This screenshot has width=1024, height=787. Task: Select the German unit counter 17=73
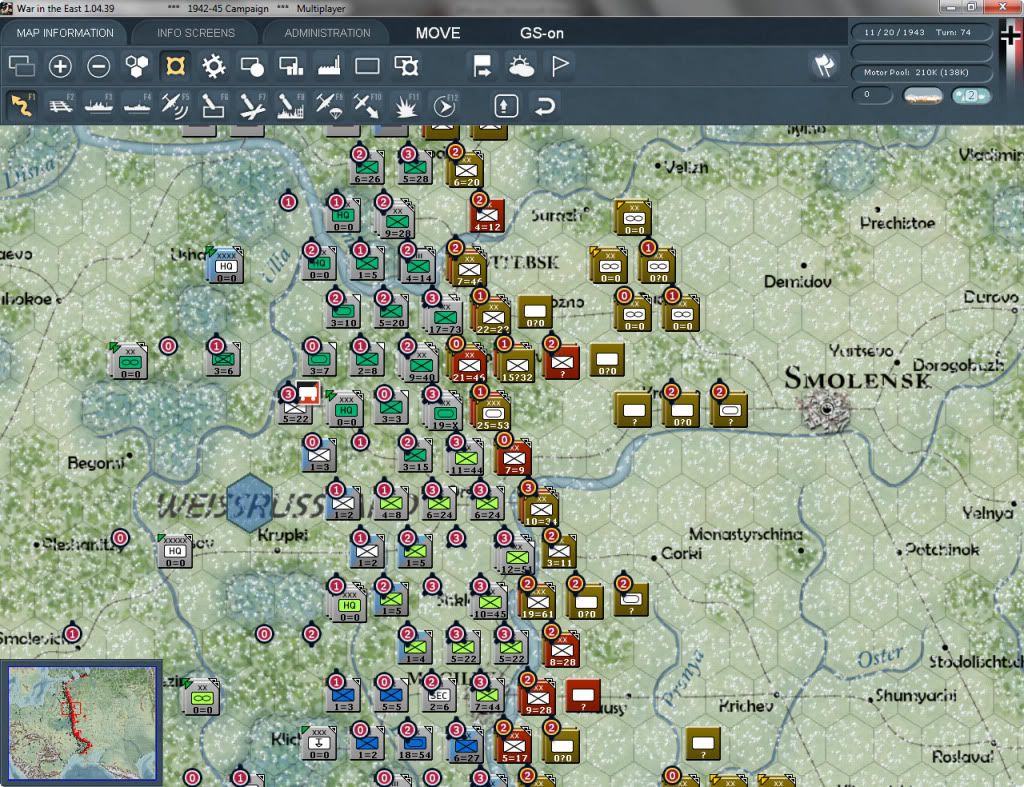[x=445, y=317]
